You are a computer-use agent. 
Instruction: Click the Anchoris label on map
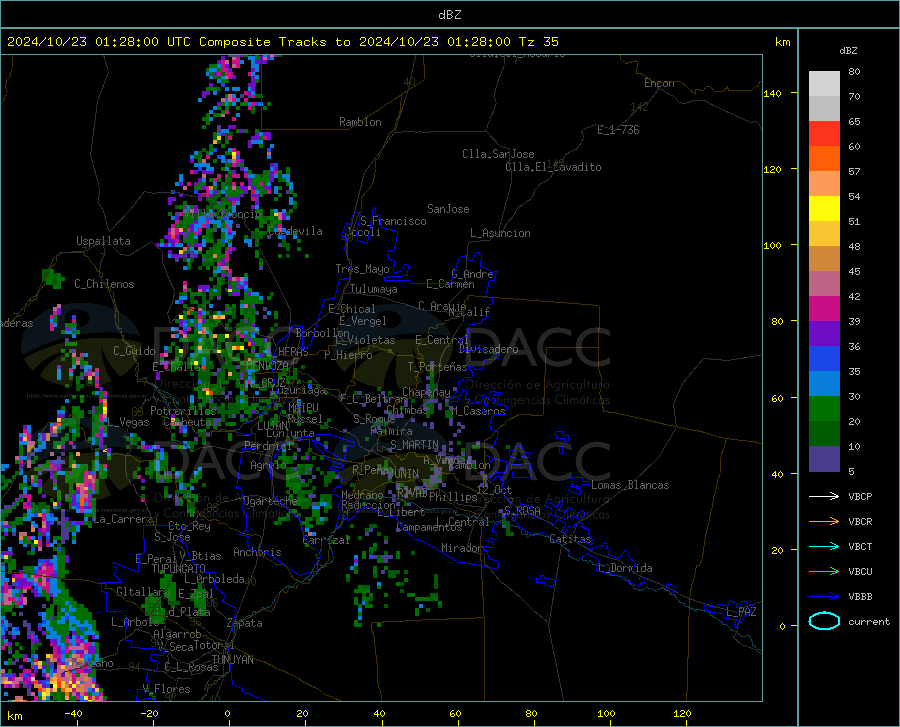pos(257,552)
